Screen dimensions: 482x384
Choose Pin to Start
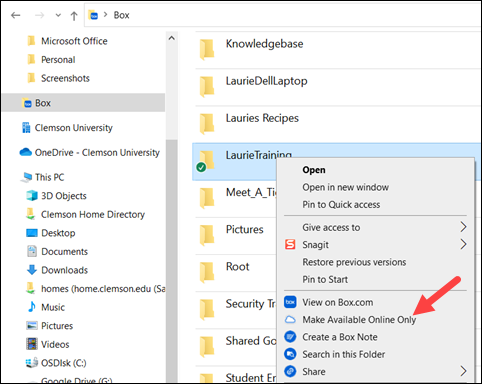(325, 279)
